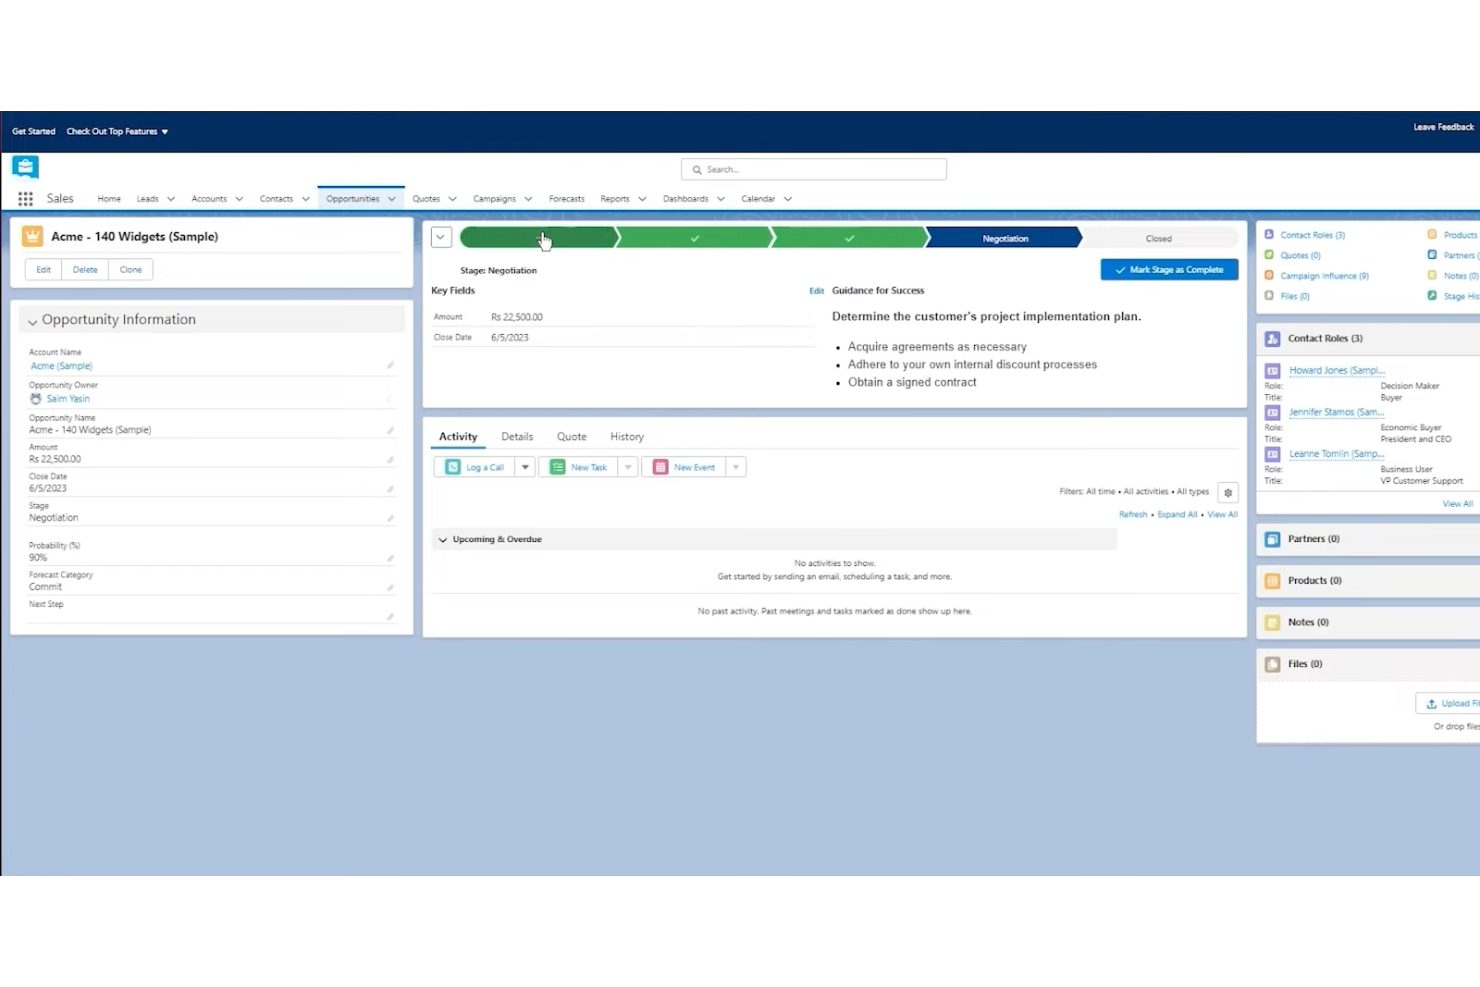Image resolution: width=1480 pixels, height=987 pixels.
Task: Expand the Opportunities nav dropdown arrow
Action: click(392, 199)
